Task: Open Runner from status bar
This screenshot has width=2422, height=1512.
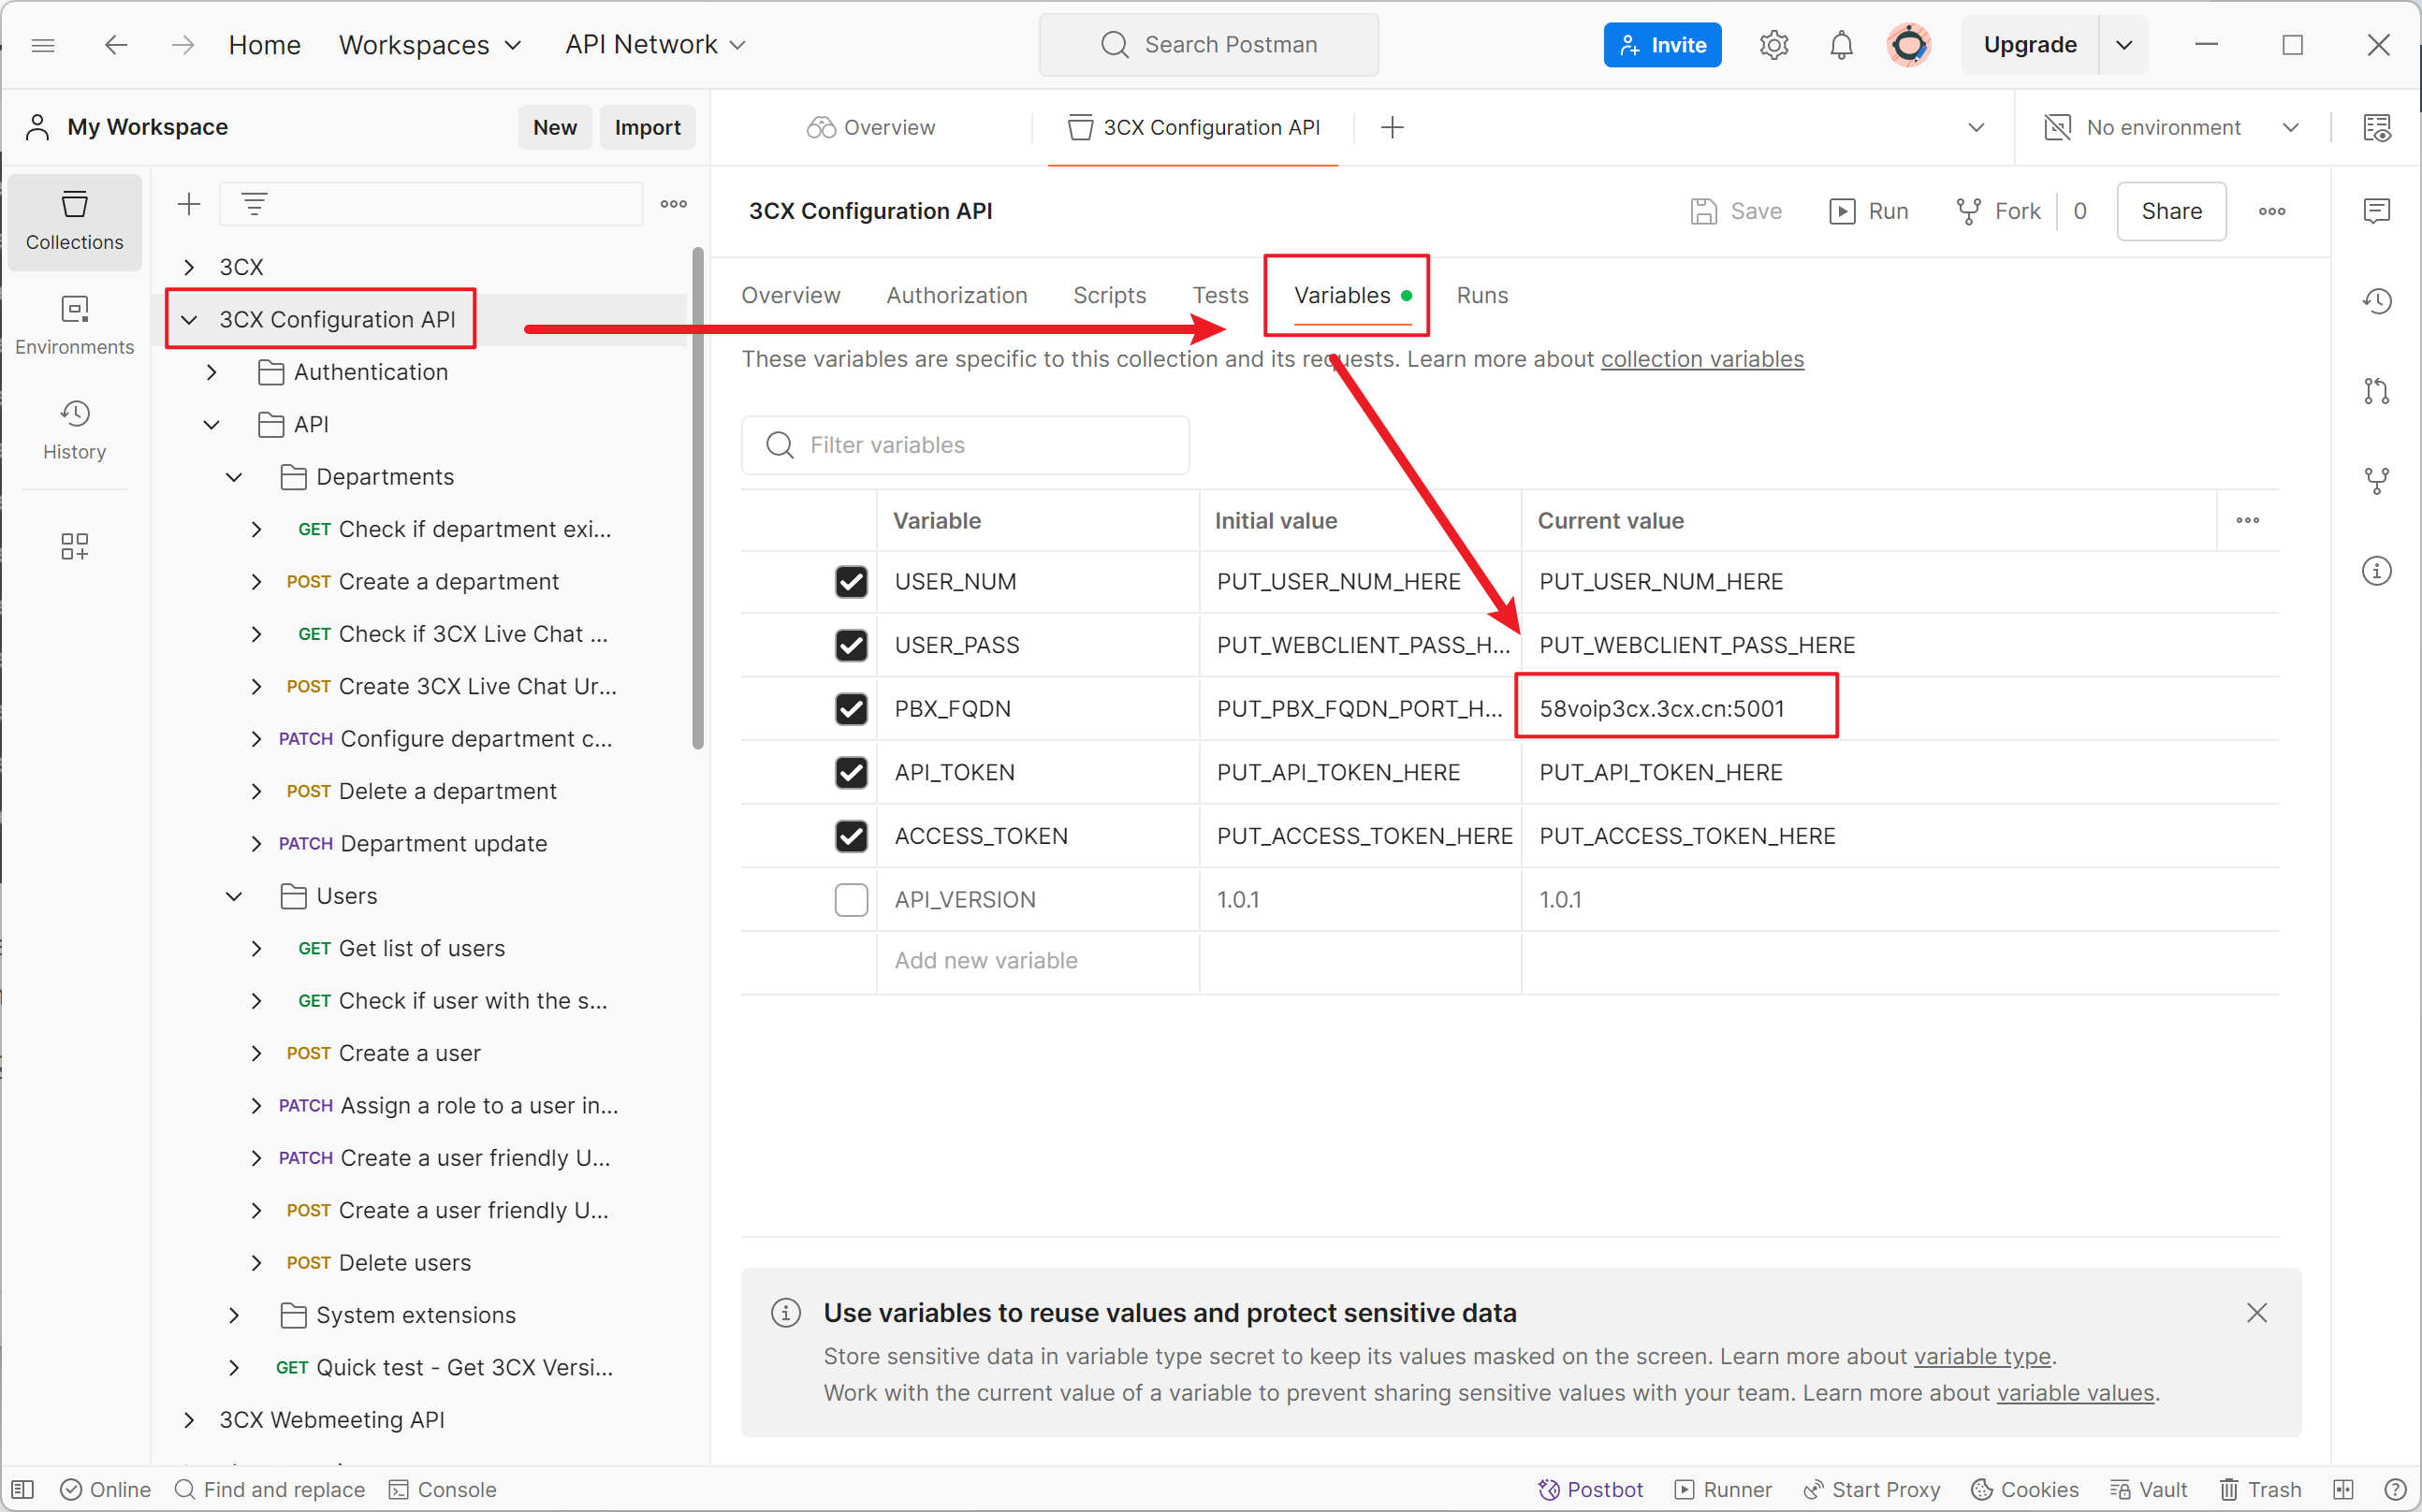Action: click(x=1723, y=1489)
